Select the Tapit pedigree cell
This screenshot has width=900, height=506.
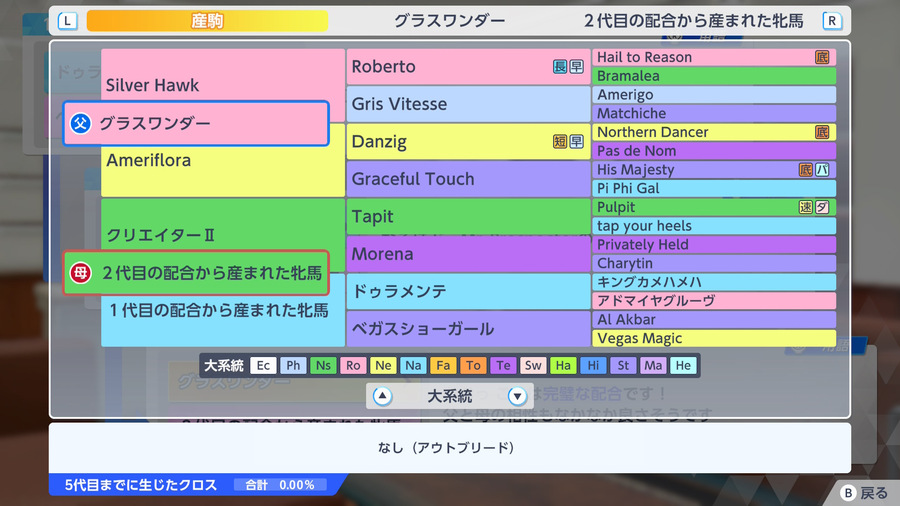click(468, 216)
